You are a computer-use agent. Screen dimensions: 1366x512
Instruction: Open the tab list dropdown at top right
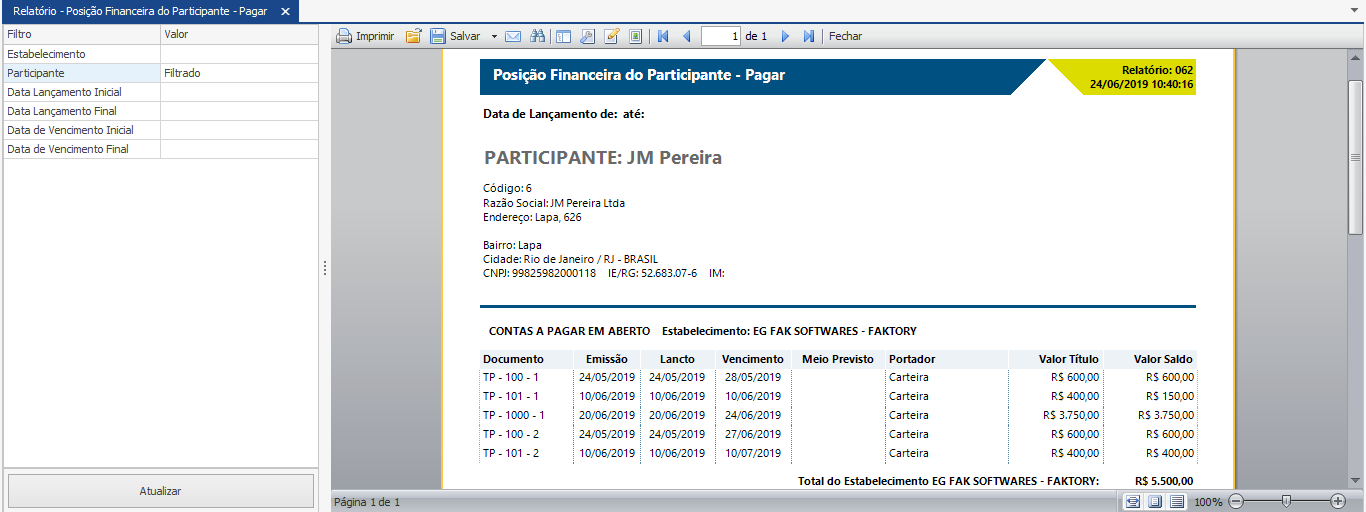[1355, 11]
